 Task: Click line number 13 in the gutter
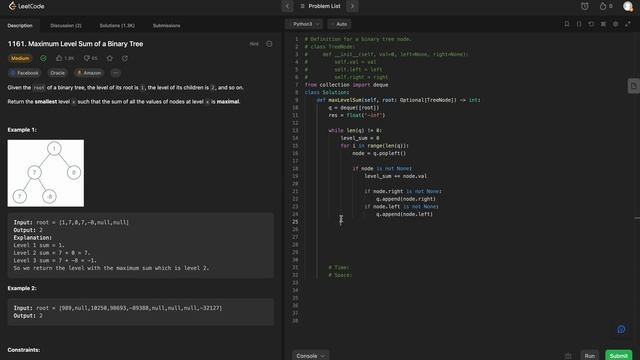[x=295, y=131]
